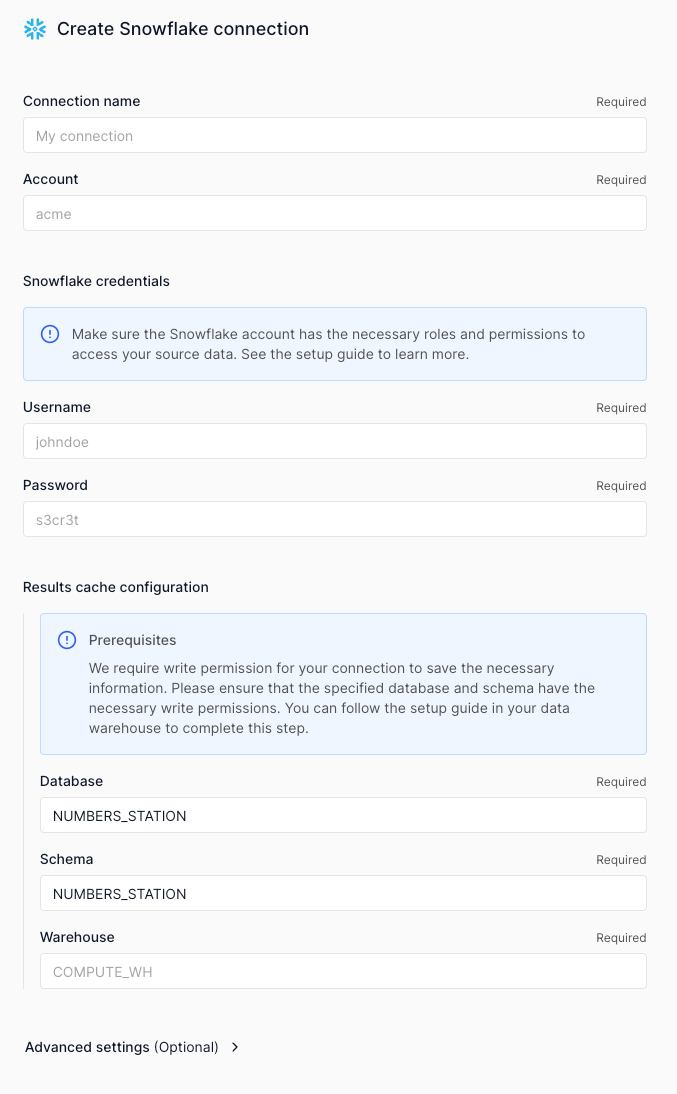Viewport: 677px width, 1094px height.
Task: Click the info icon in the credentials notice
Action: 50,334
